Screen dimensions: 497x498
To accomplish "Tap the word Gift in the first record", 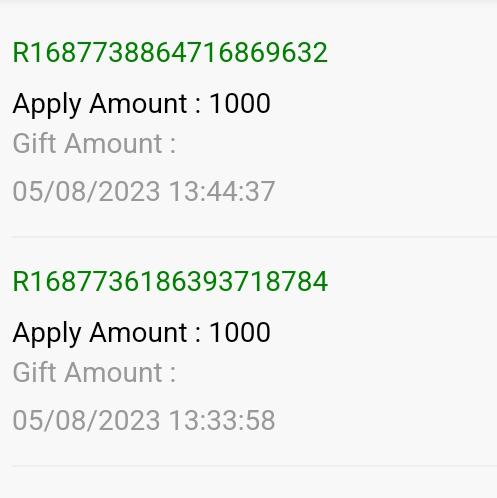I will [x=34, y=143].
